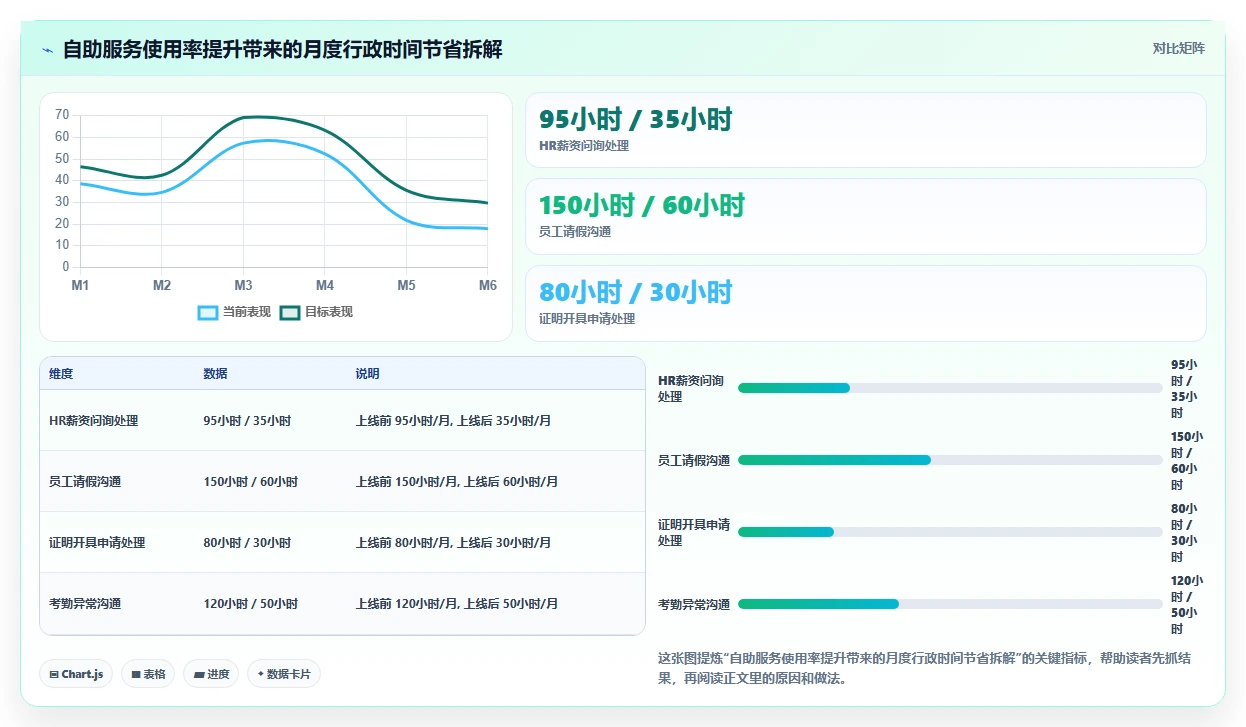Viewport: 1246px width, 727px height.
Task: Click the 员工请假沟通 progress bar
Action: (x=950, y=460)
